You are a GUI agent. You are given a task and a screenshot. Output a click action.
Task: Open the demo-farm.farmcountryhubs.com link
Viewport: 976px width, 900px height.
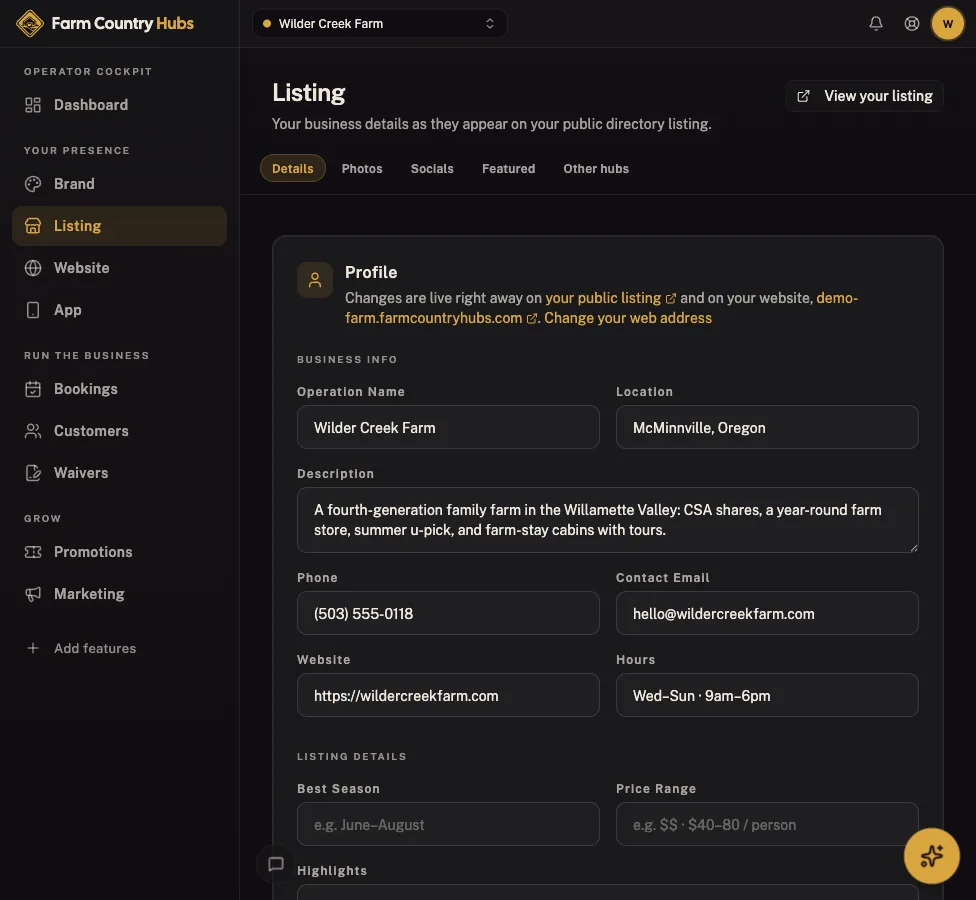[x=441, y=318]
